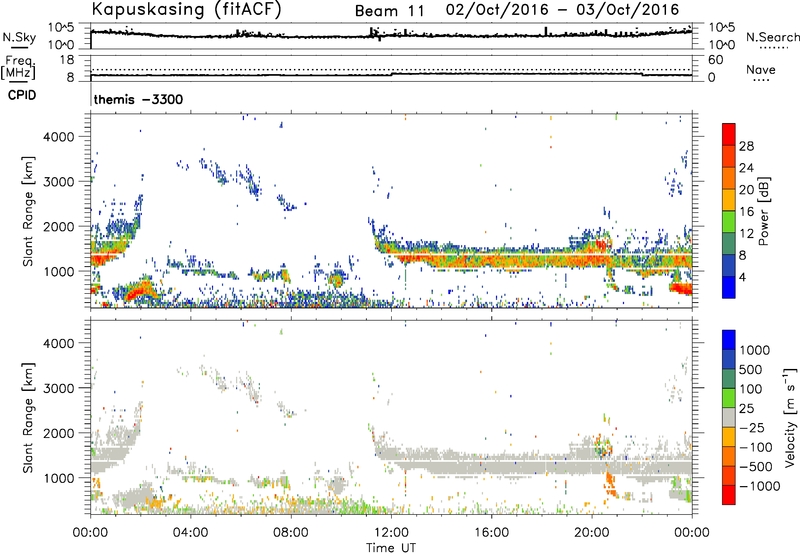
Task: Click the frequency trace step near 12:00
Action: tap(392, 74)
